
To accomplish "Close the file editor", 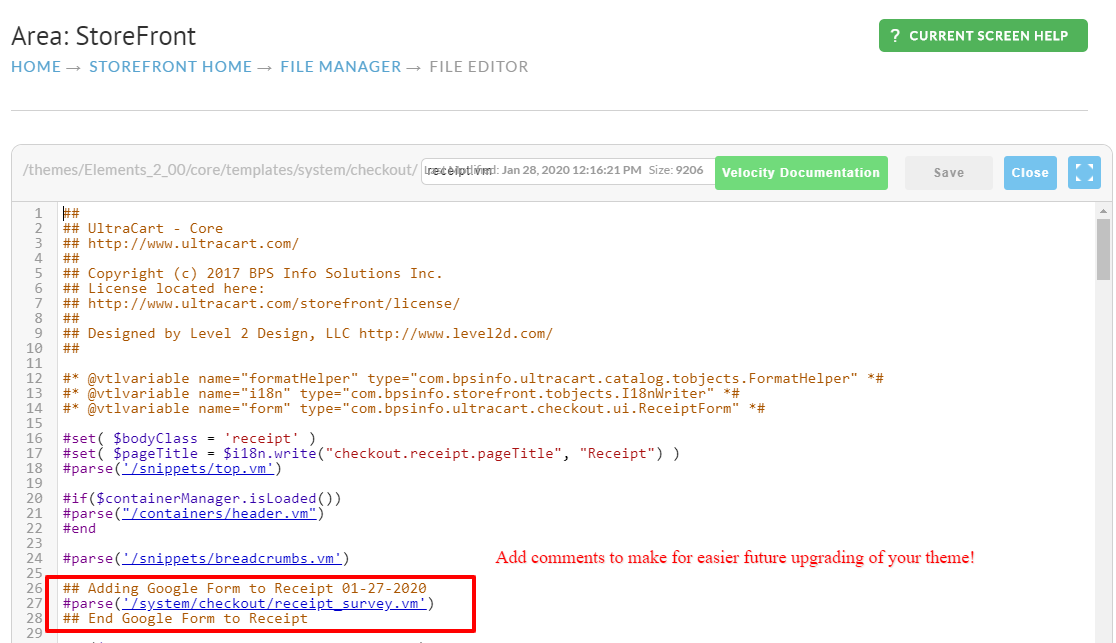I will [1030, 172].
